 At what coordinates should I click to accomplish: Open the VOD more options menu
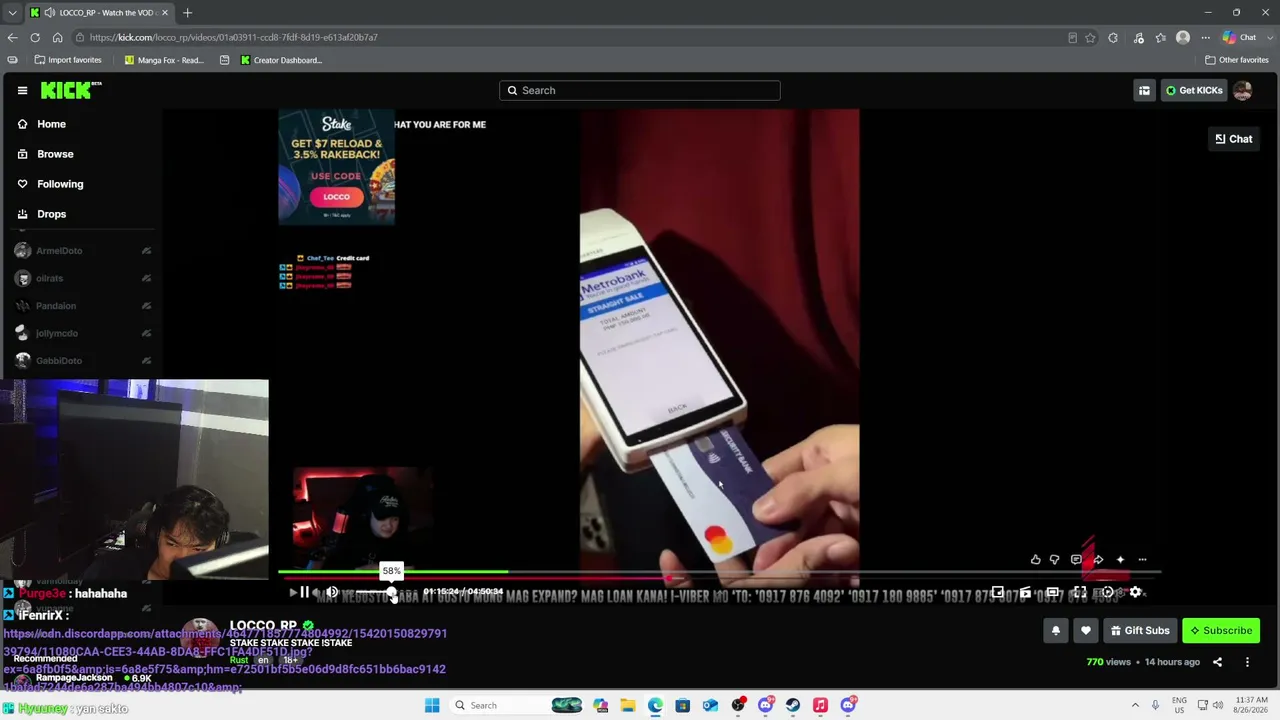pos(1247,662)
